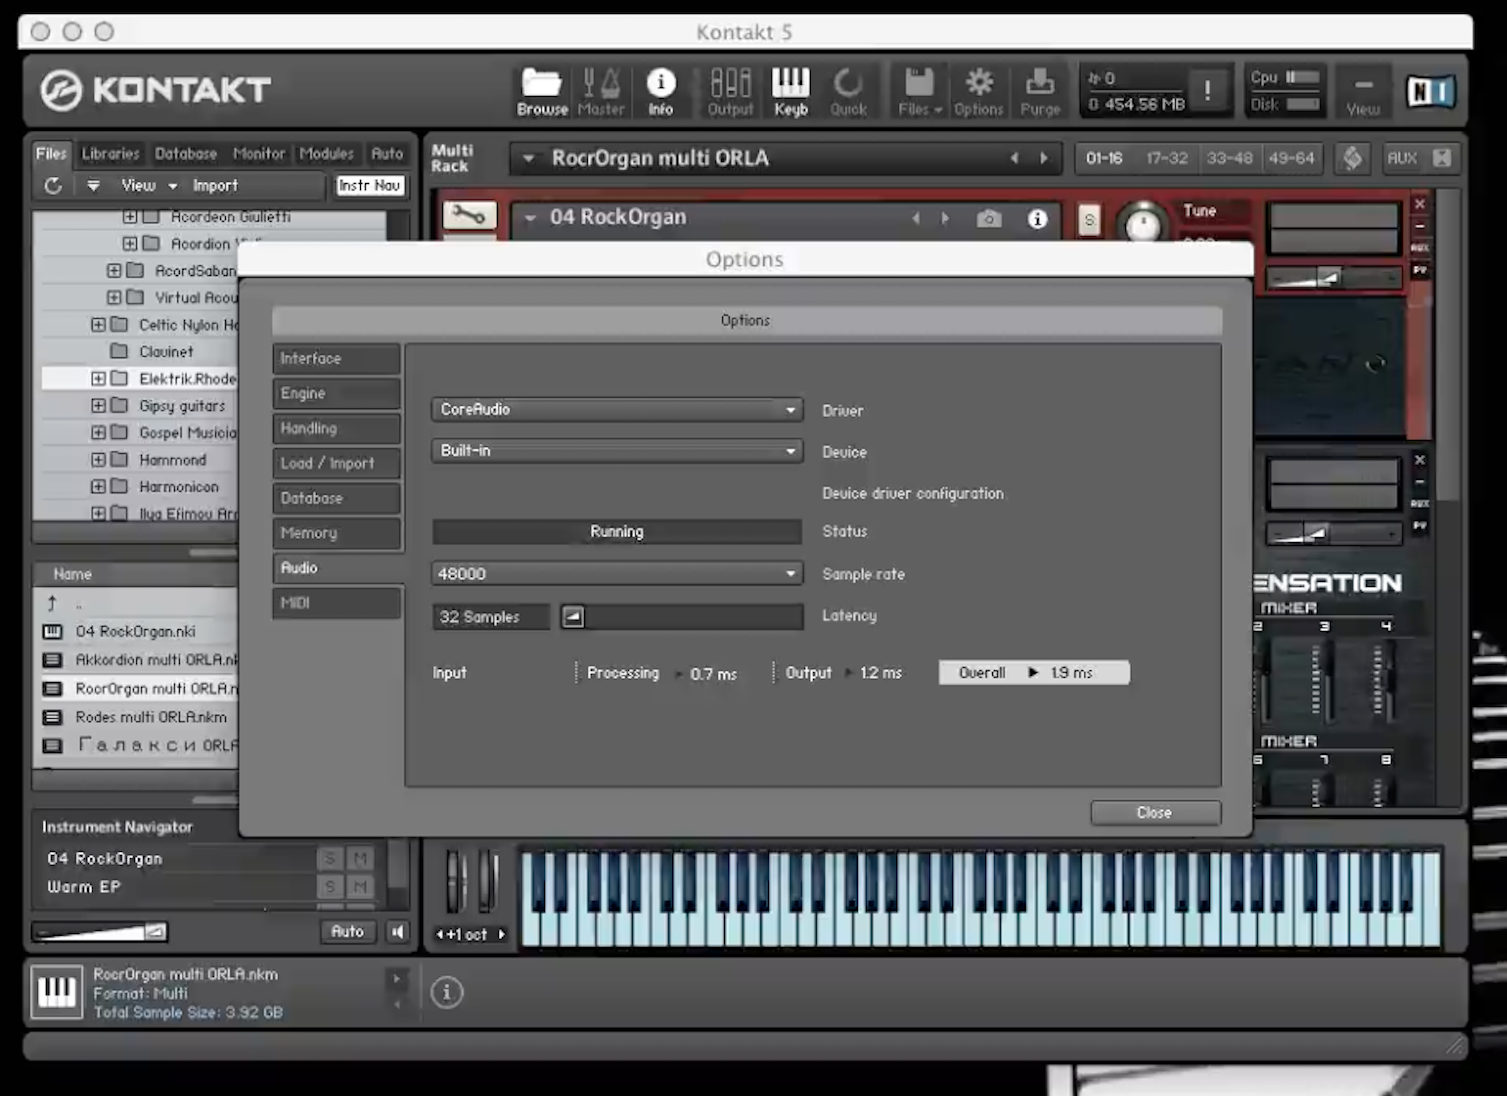
Task: Toggle the Info pane icon
Action: tap(661, 92)
